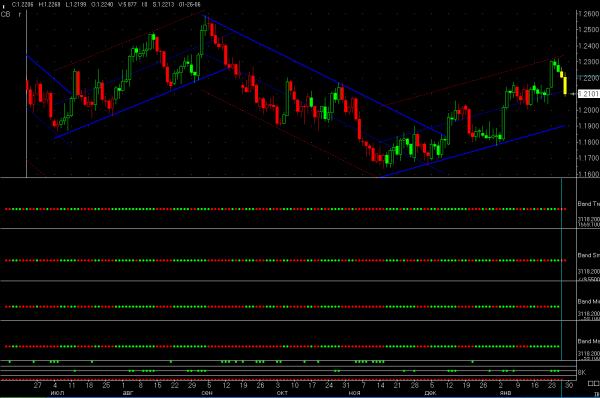Screen dimensions: 600x398
Task: Click date 27 on the time axis
Action: (x=38, y=385)
